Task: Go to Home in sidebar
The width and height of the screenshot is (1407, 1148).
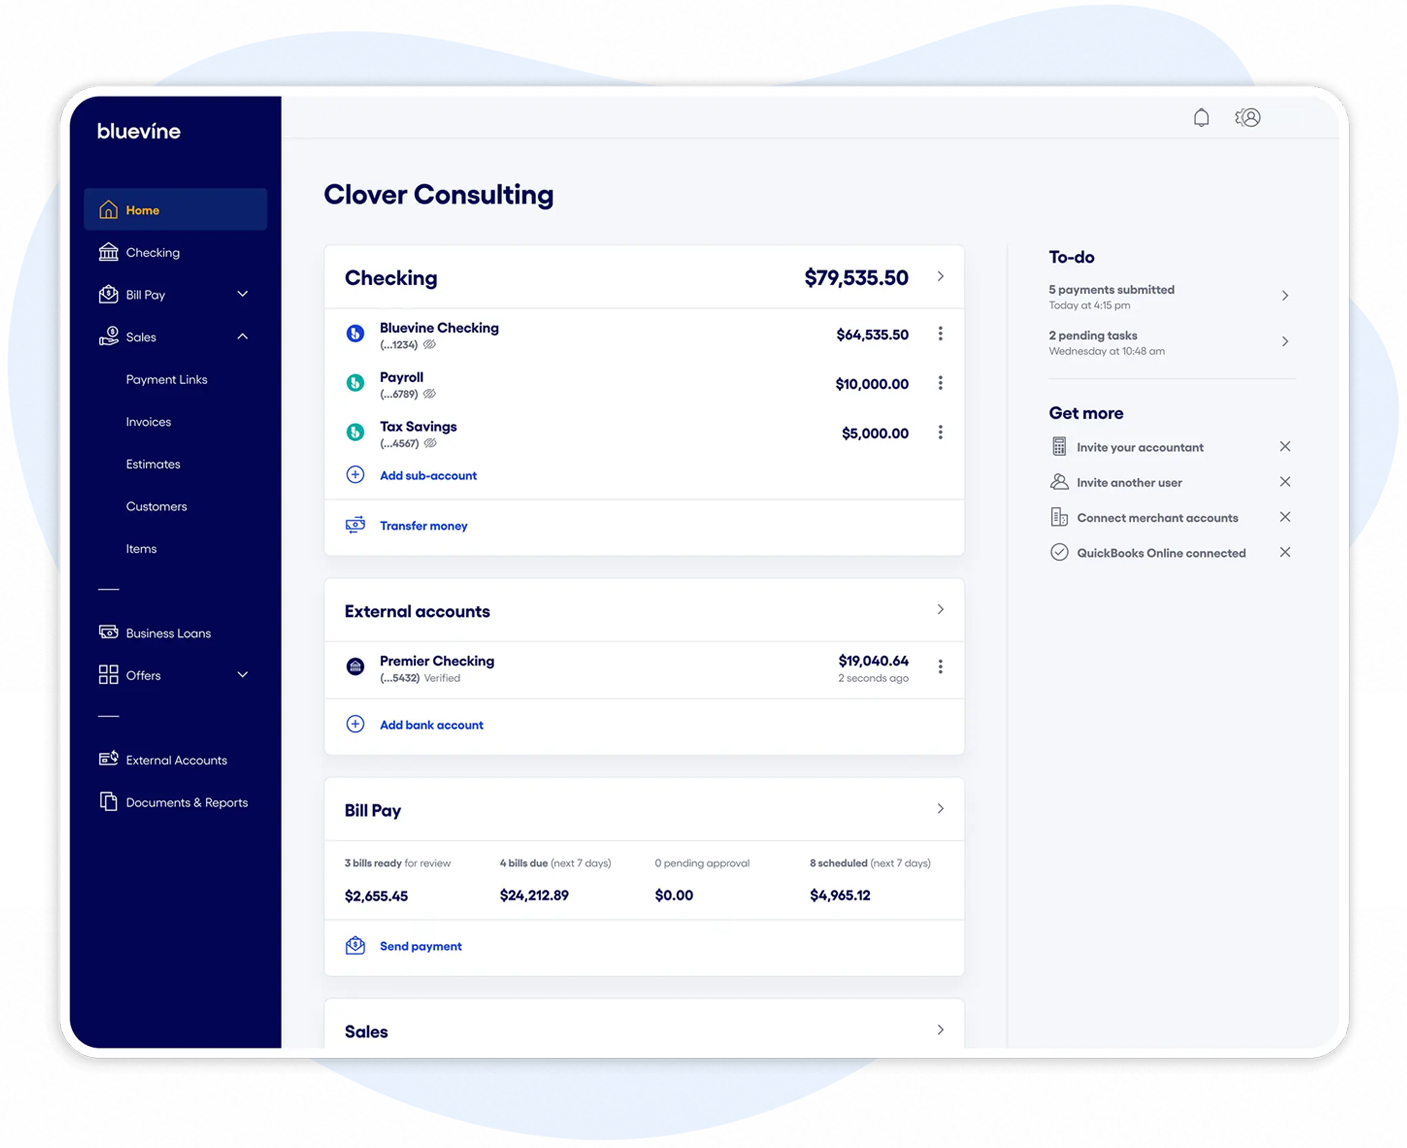Action: click(x=175, y=210)
